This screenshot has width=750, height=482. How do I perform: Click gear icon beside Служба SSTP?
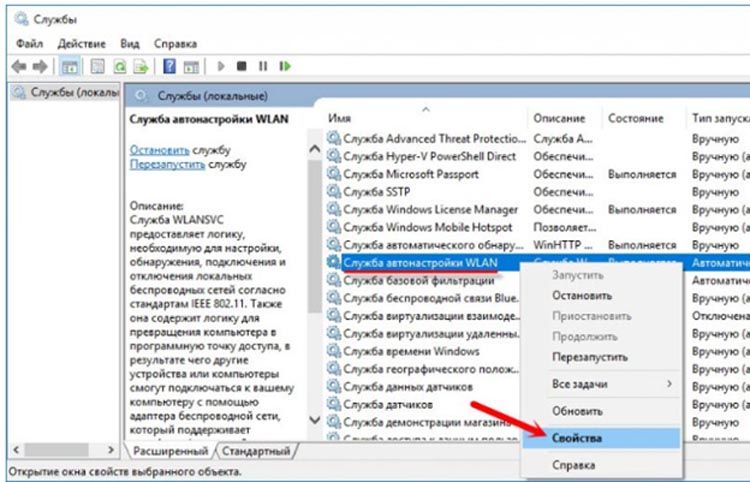[x=333, y=191]
